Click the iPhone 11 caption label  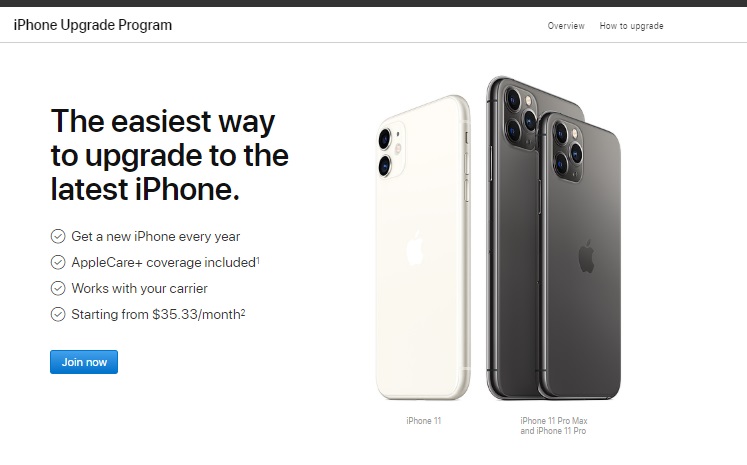[x=424, y=421]
